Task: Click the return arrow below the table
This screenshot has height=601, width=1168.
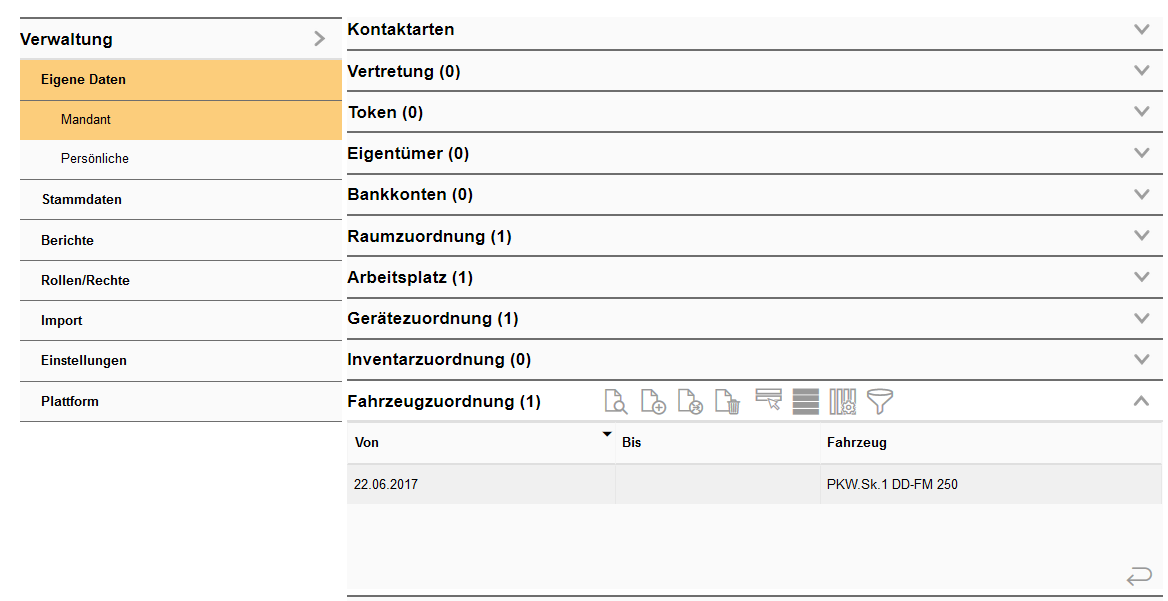Action: pyautogui.click(x=1139, y=577)
